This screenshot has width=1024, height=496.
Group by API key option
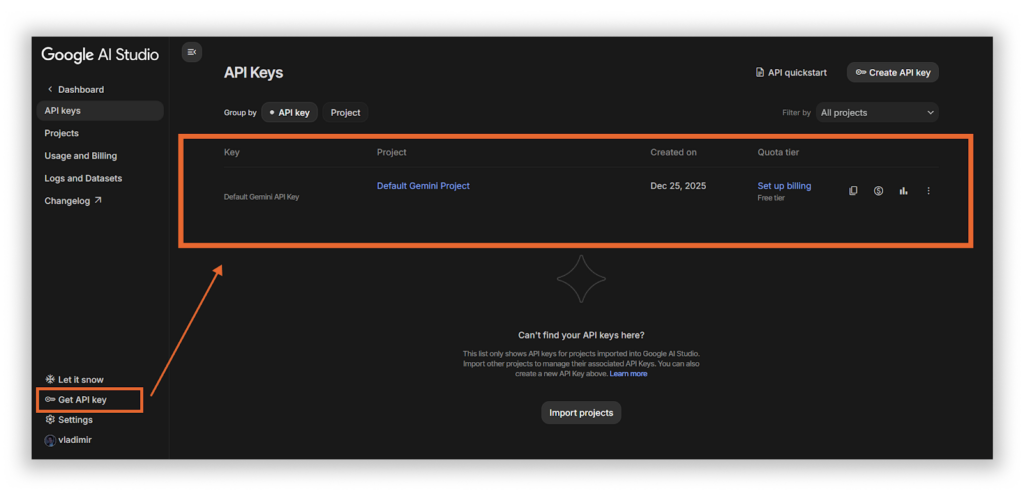click(x=290, y=113)
